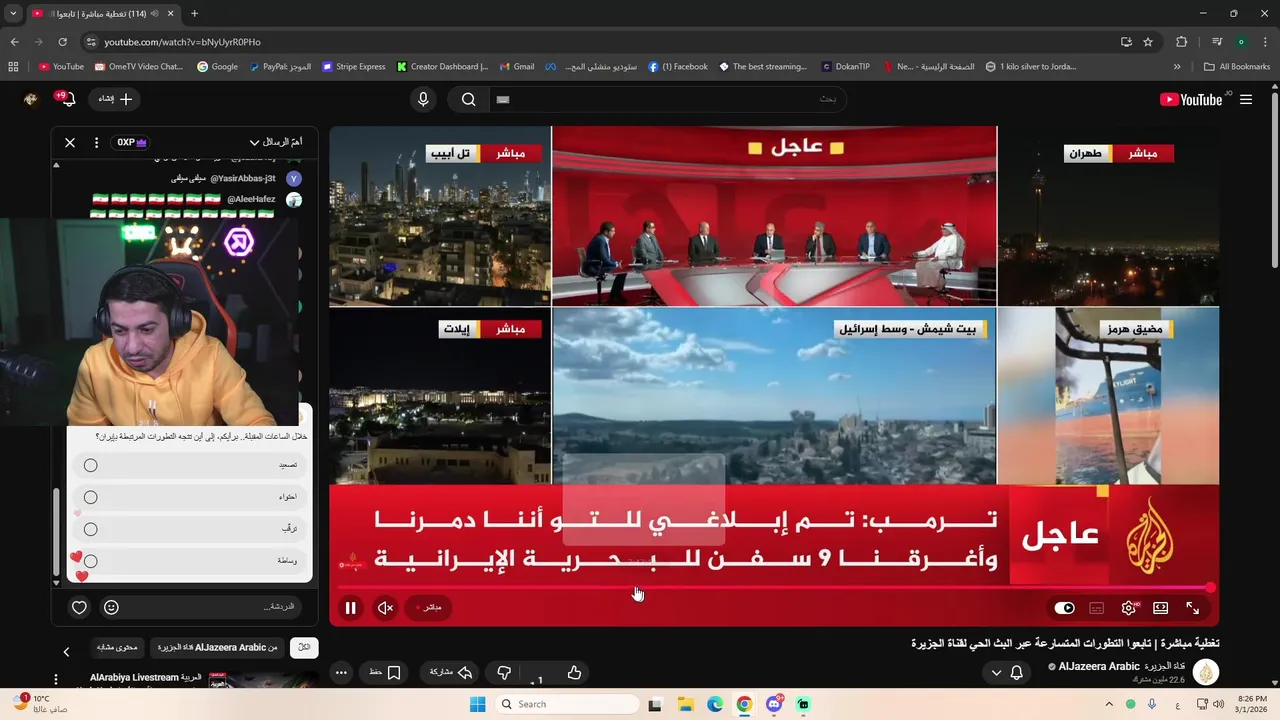Open the YouTube bookmark

click(61, 67)
